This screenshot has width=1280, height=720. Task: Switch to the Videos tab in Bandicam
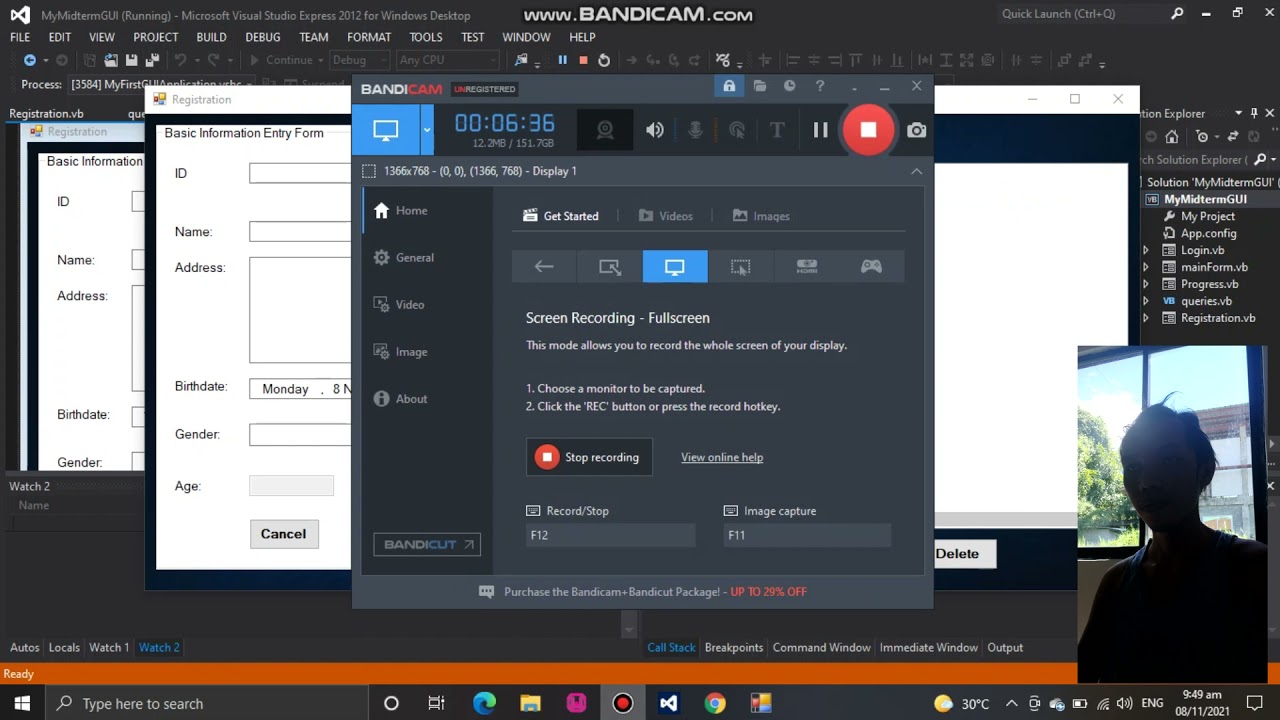[x=665, y=216]
